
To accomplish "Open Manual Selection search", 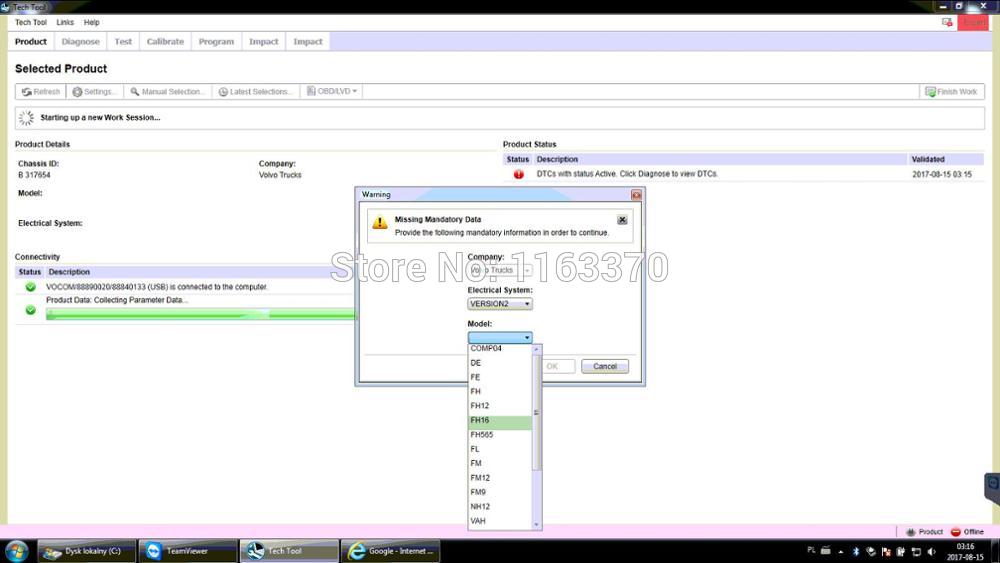I will pyautogui.click(x=168, y=92).
